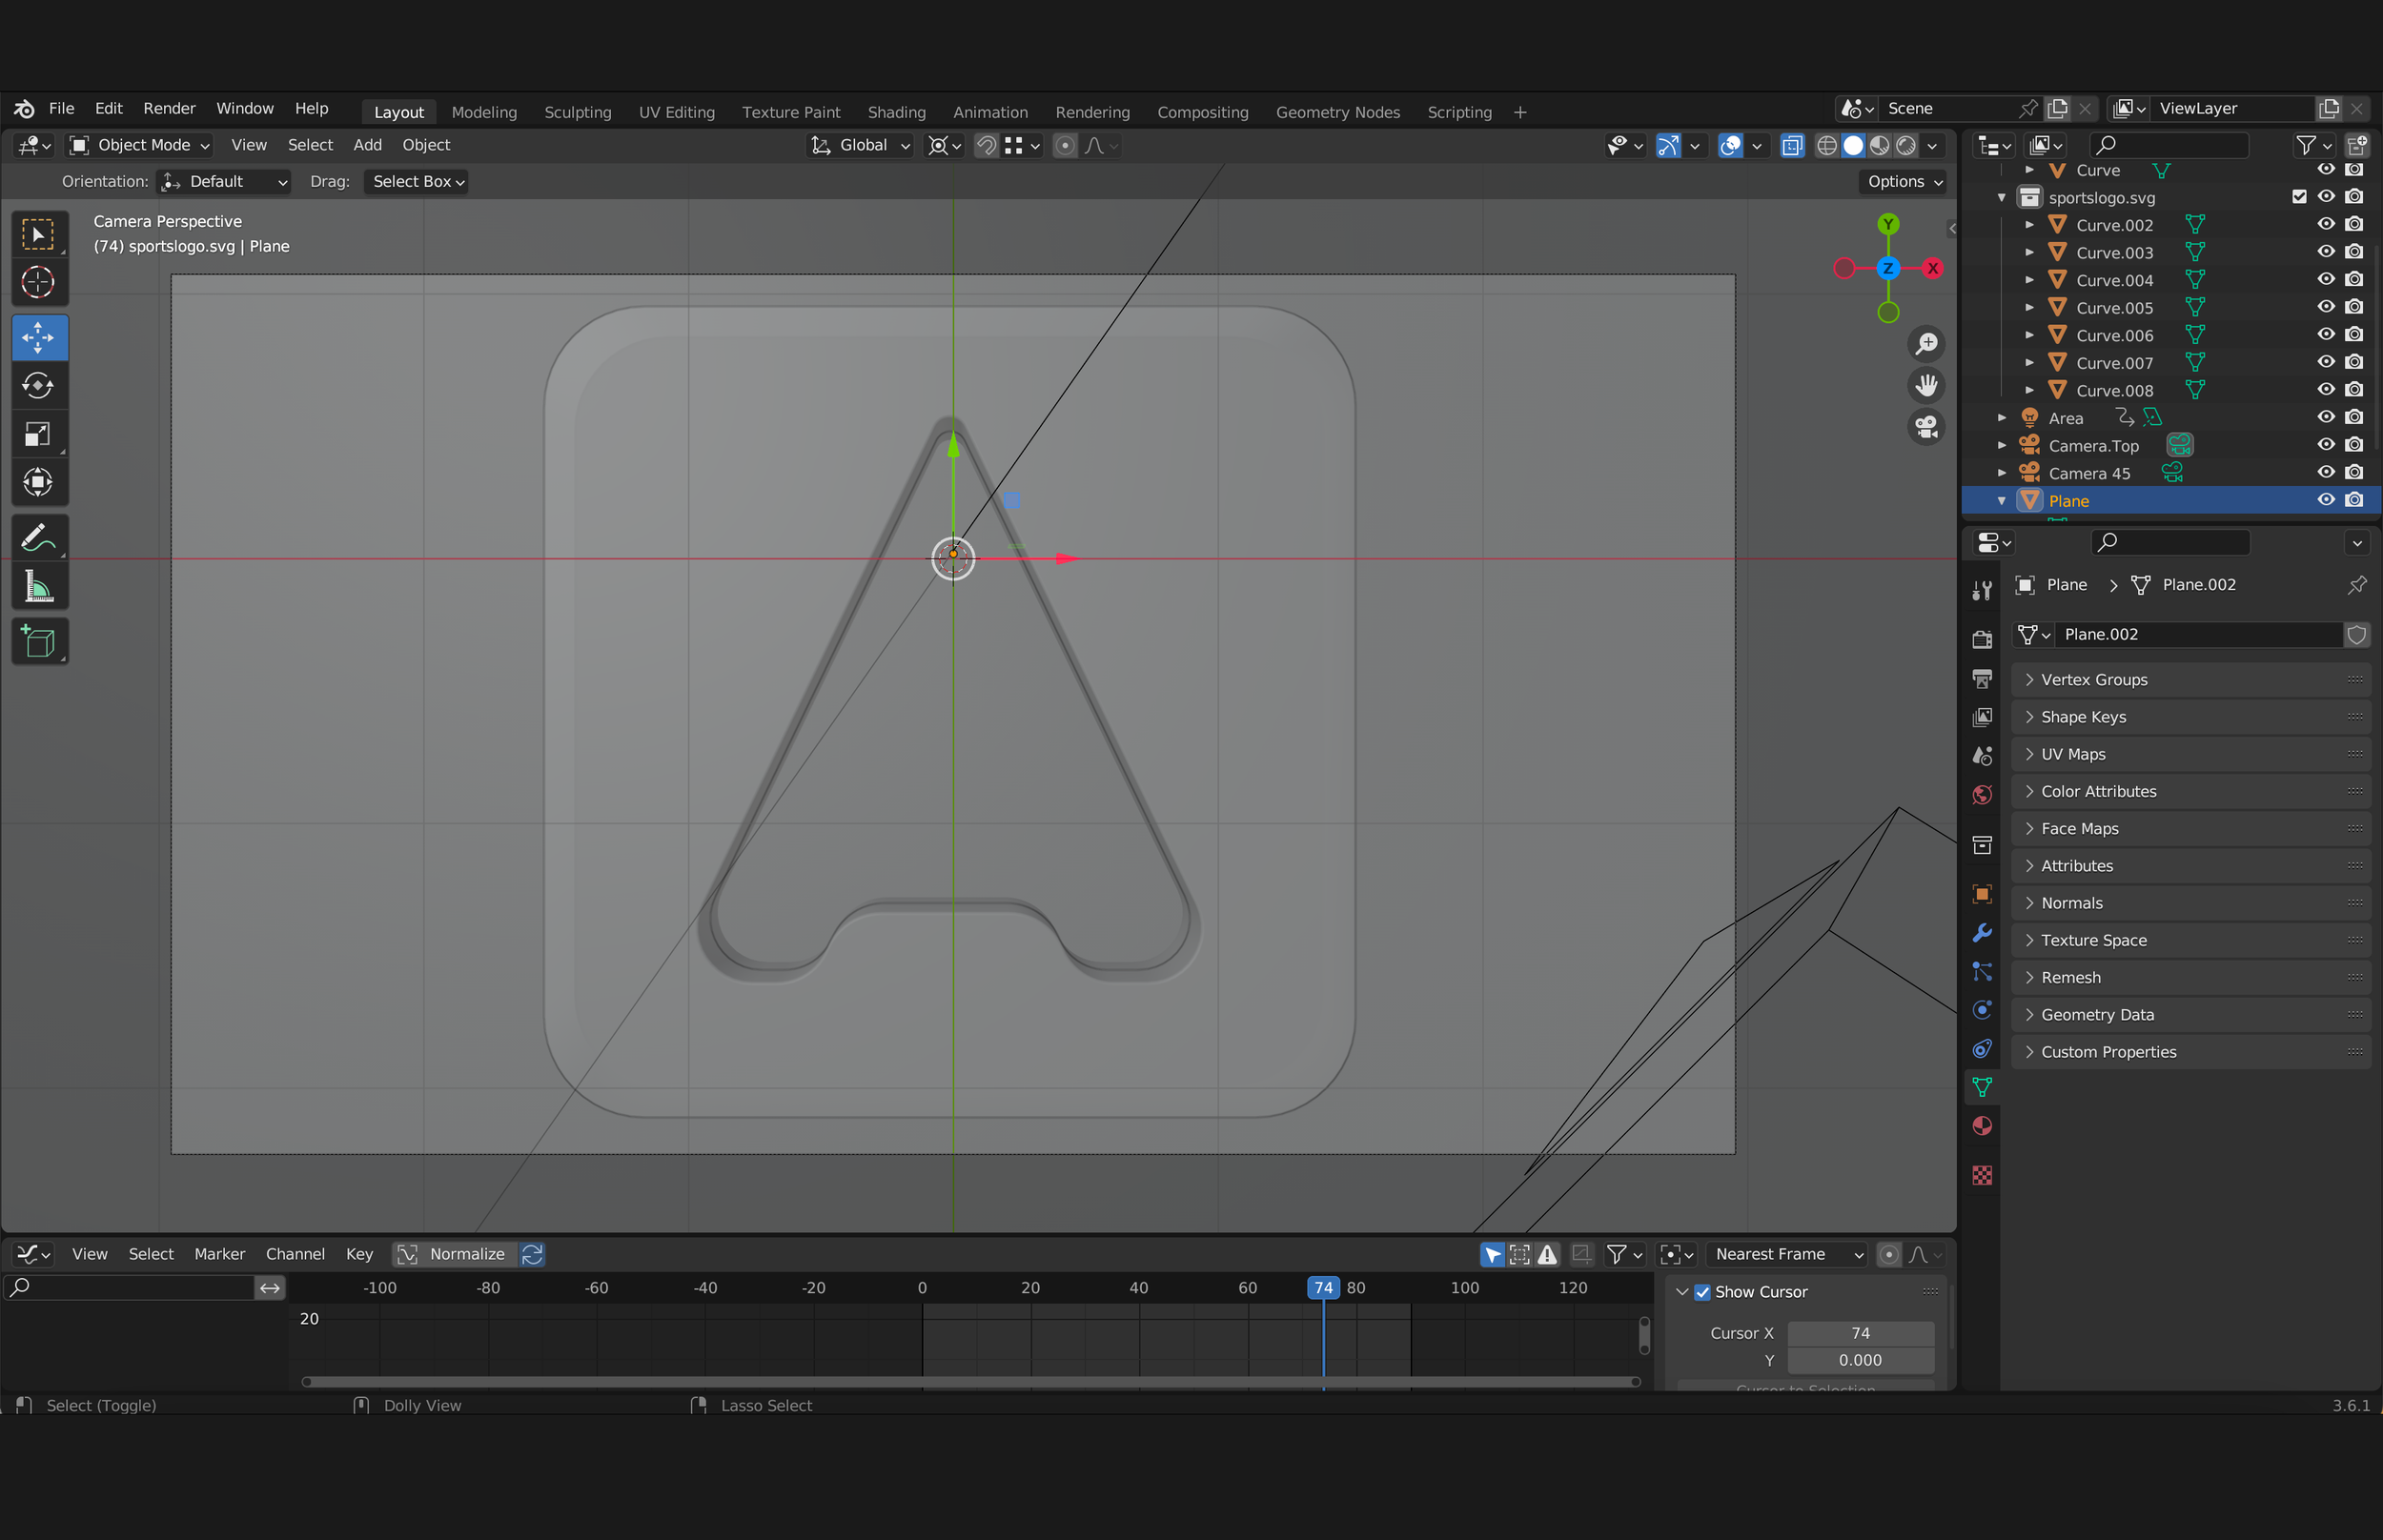Open the Options dropdown in viewport

(x=1903, y=182)
